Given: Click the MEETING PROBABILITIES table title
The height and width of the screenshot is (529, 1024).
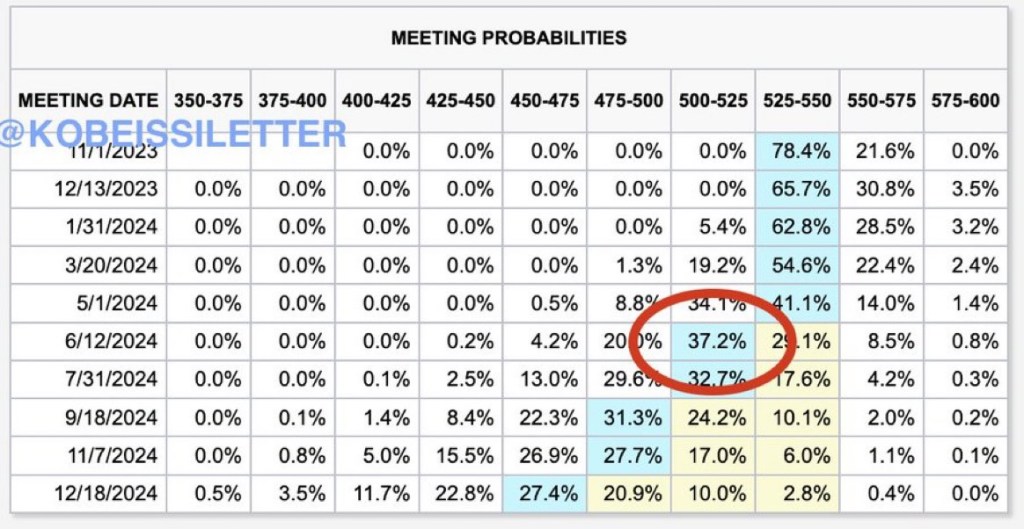Looking at the screenshot, I should pos(509,38).
